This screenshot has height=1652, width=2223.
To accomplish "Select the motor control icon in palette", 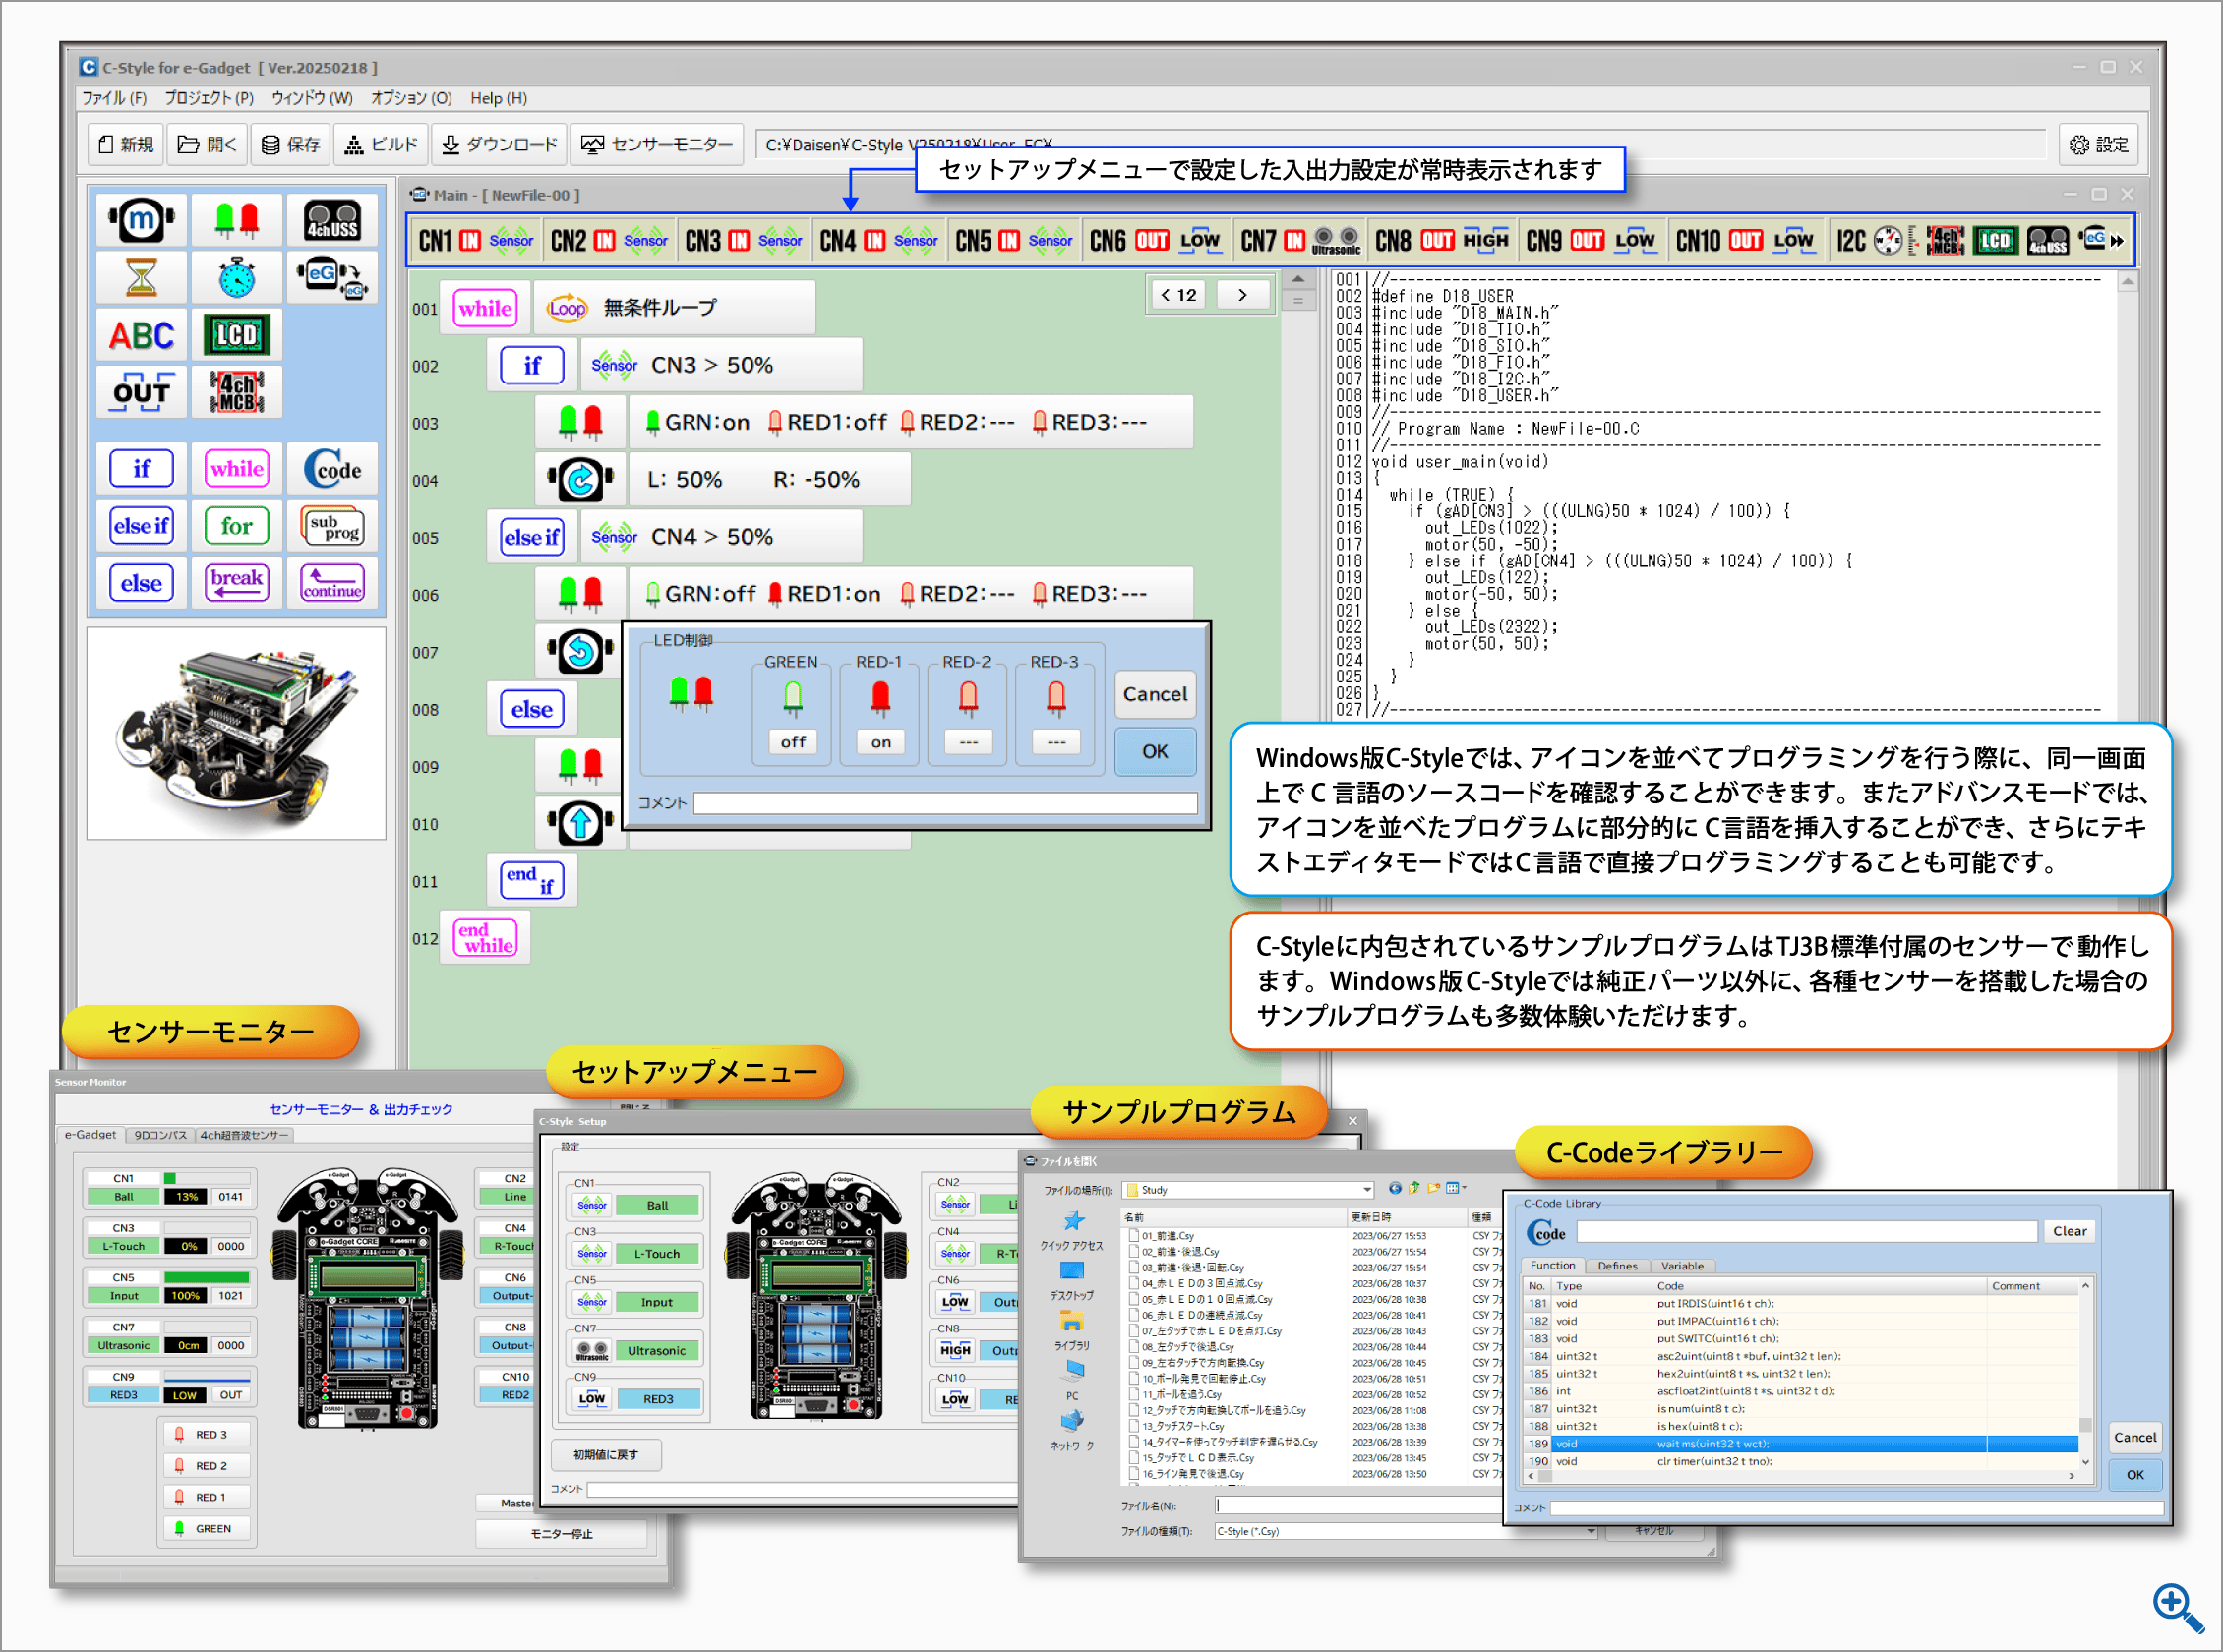I will (x=141, y=220).
